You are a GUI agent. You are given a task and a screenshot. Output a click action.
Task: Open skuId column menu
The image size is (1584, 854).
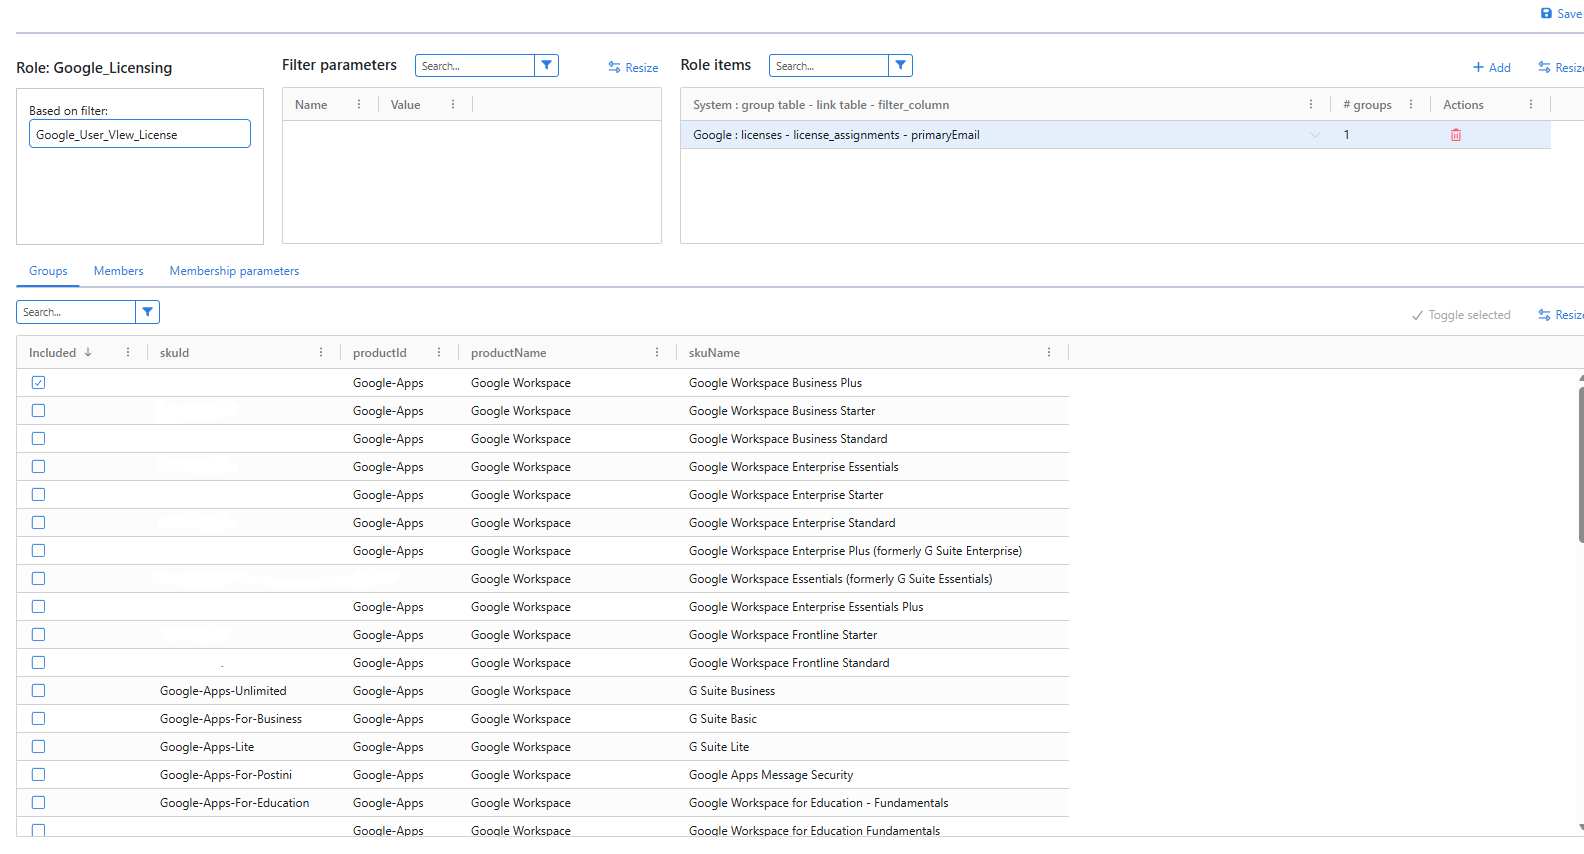321,352
